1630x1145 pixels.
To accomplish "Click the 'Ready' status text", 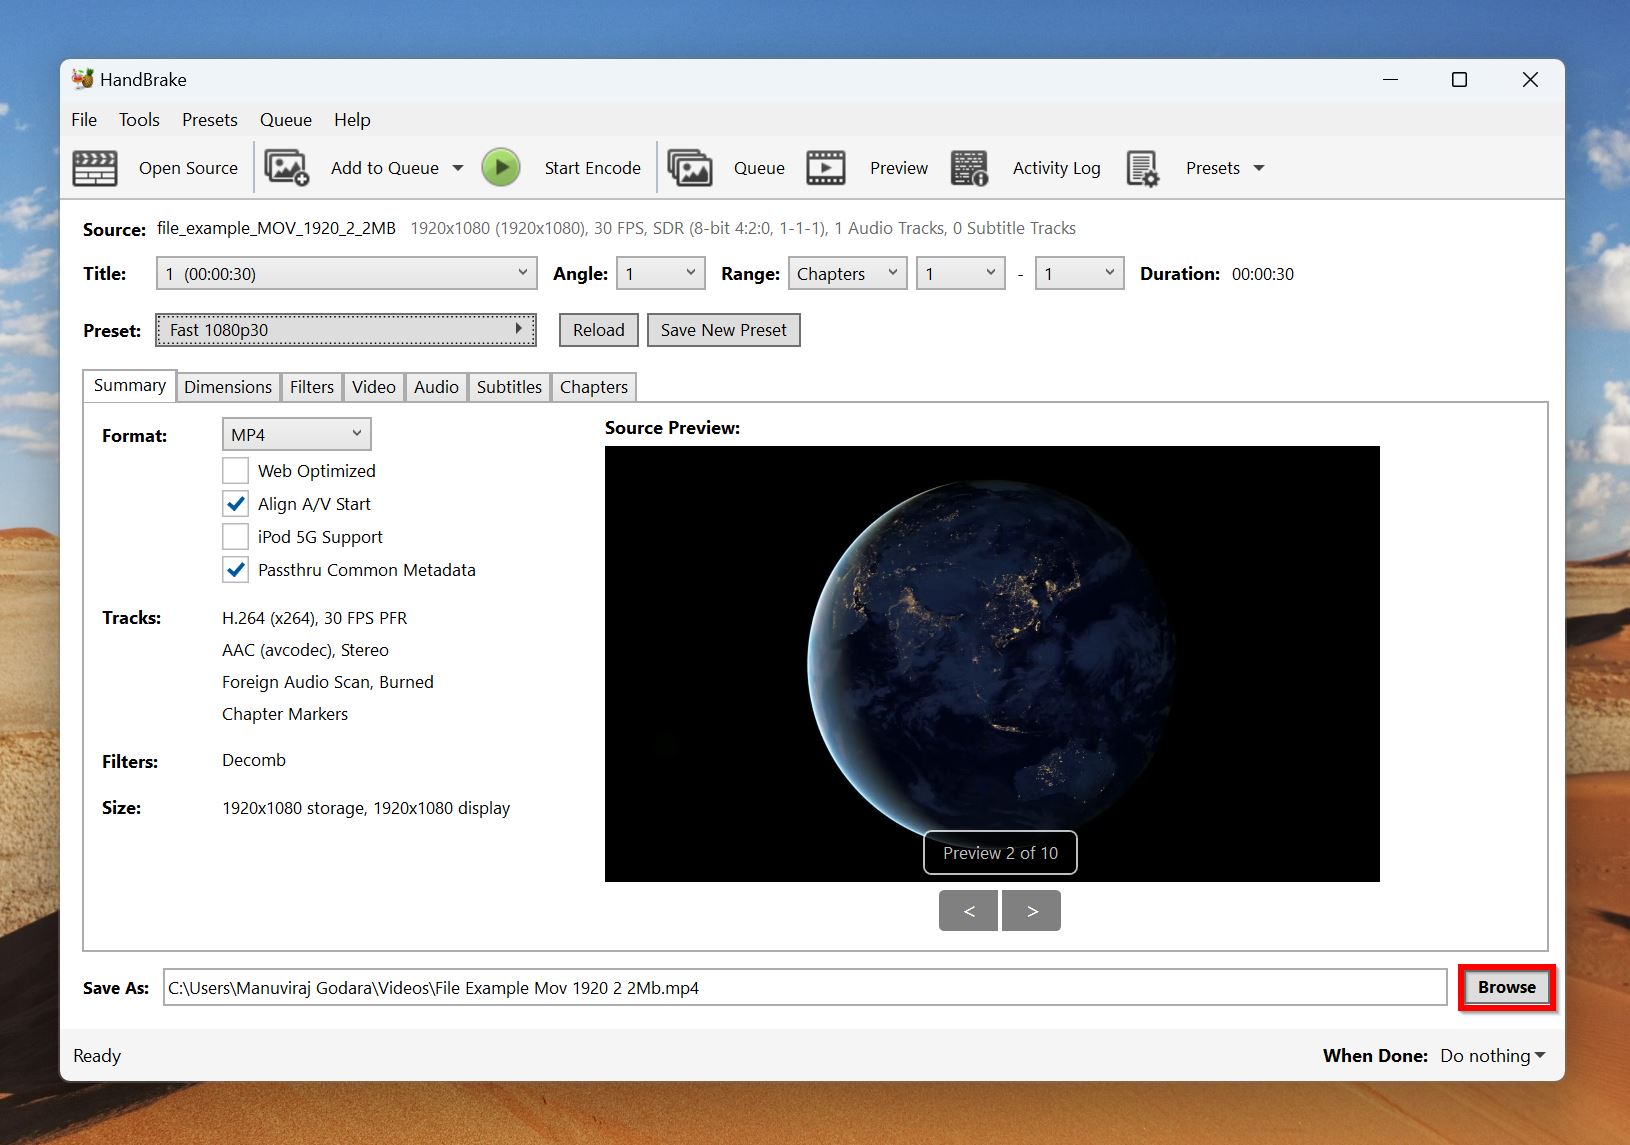I will pos(97,1056).
